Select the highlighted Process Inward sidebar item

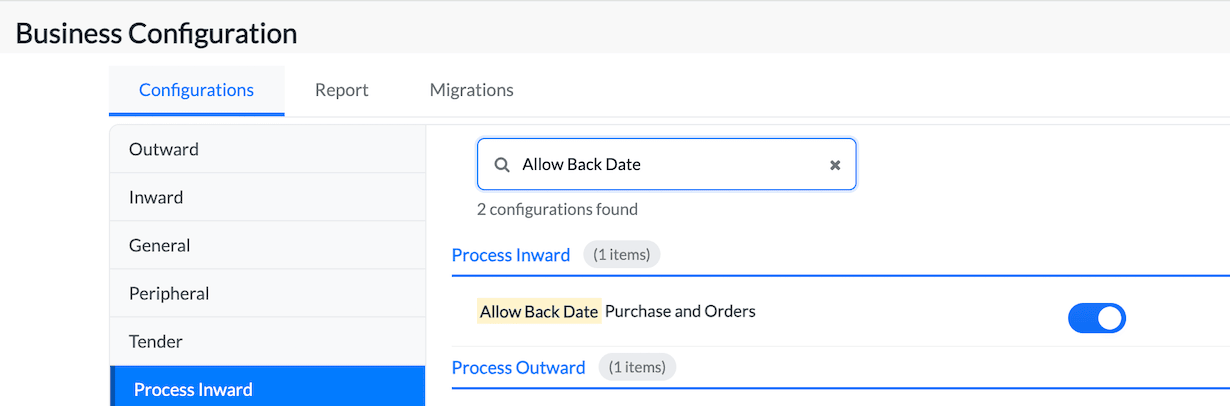pos(193,389)
